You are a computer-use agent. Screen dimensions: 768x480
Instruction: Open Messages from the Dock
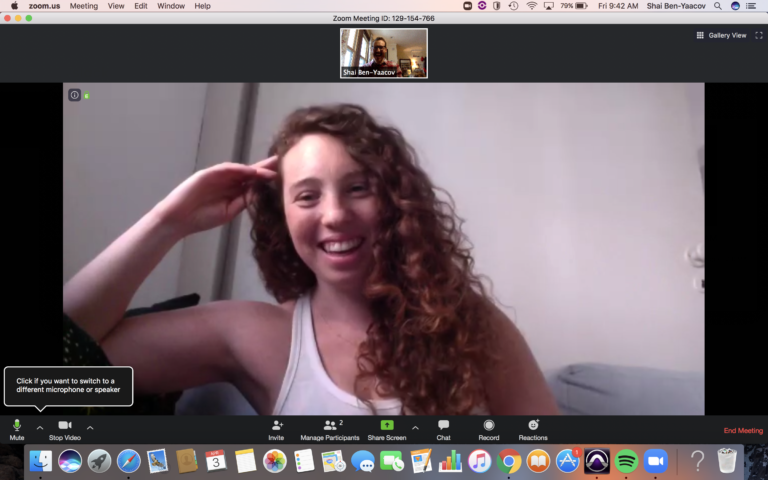click(362, 461)
